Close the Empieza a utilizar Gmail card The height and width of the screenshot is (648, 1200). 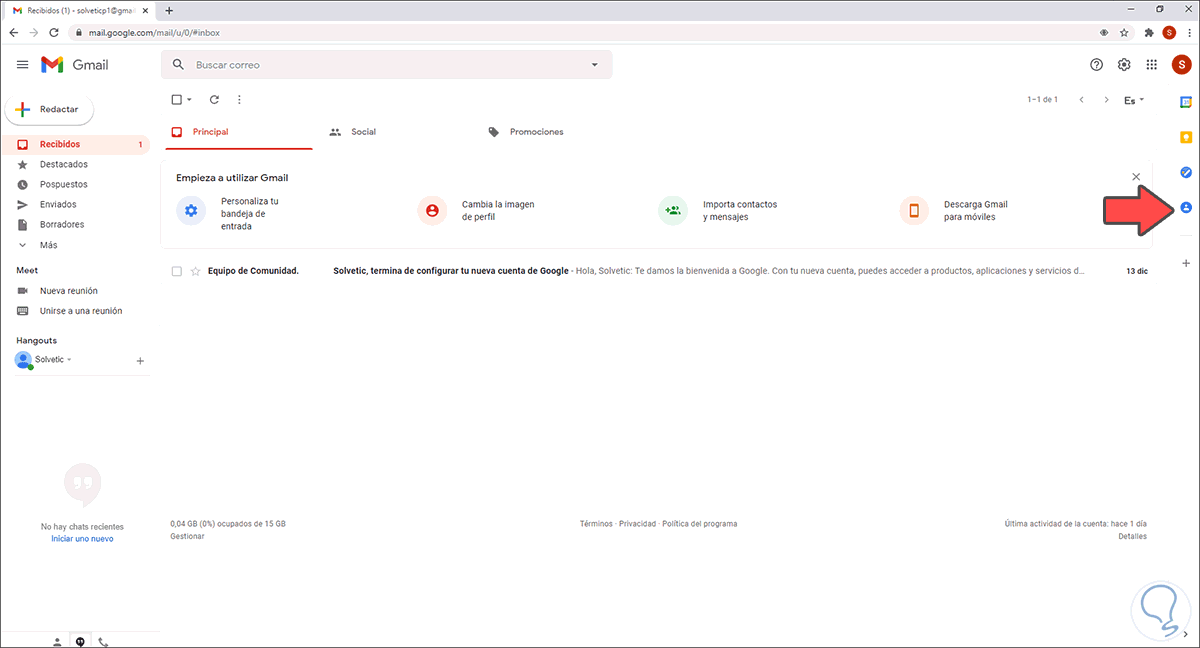point(1136,177)
